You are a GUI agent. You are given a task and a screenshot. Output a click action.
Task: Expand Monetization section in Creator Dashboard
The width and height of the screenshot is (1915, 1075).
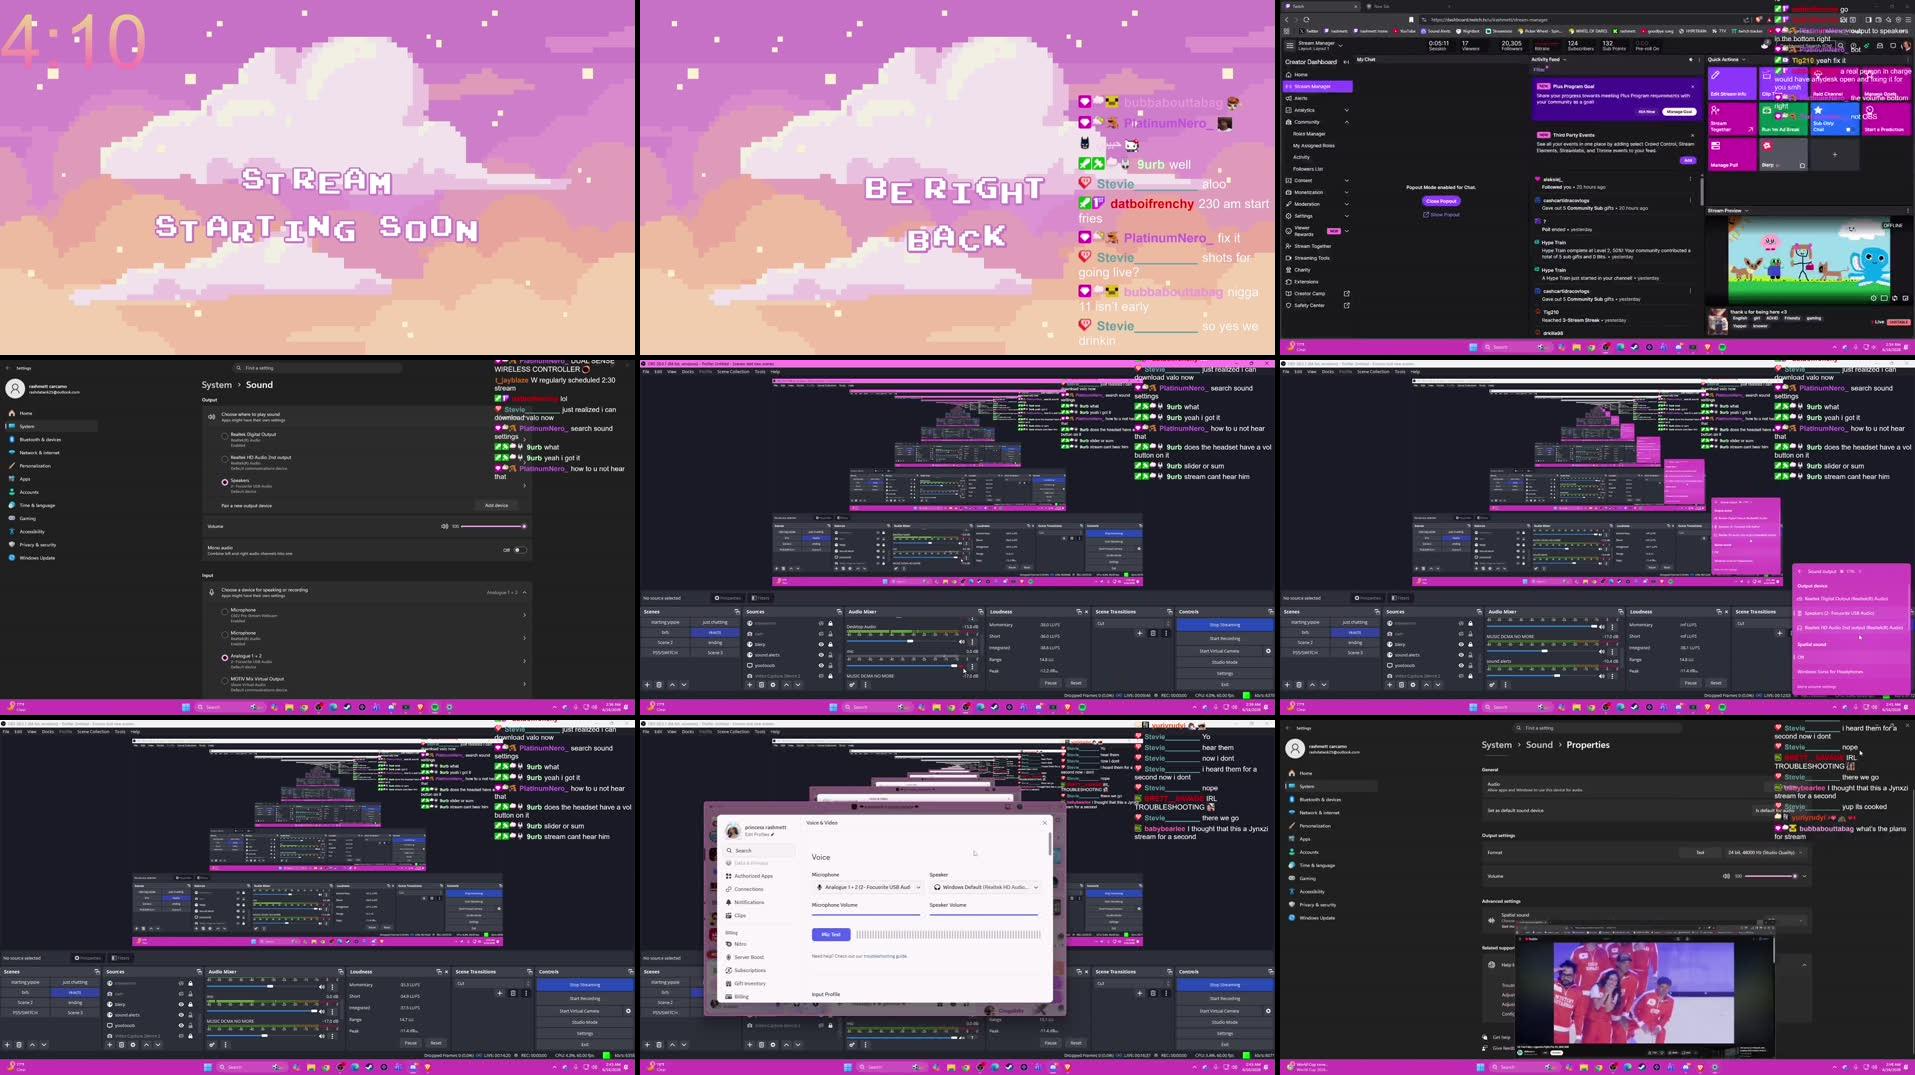point(1346,192)
